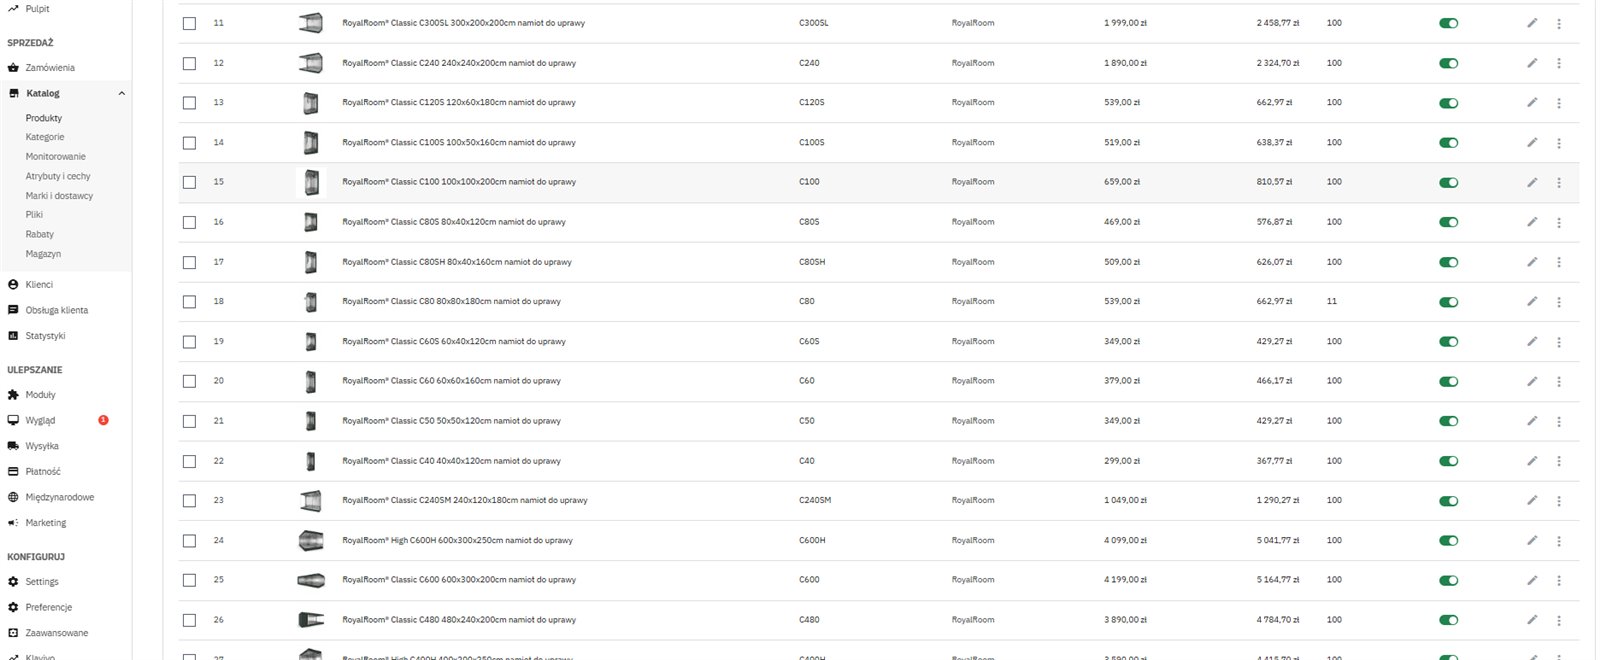Open the RoyalRoom Classic C120S product link

click(x=459, y=102)
